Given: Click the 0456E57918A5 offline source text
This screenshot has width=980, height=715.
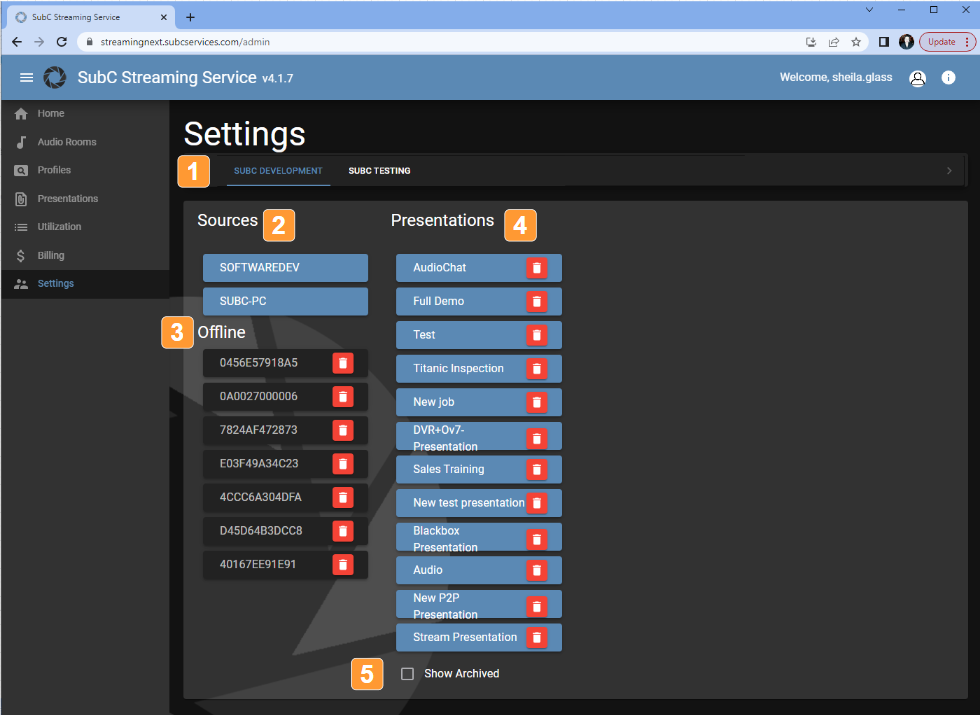Looking at the screenshot, I should pyautogui.click(x=259, y=363).
